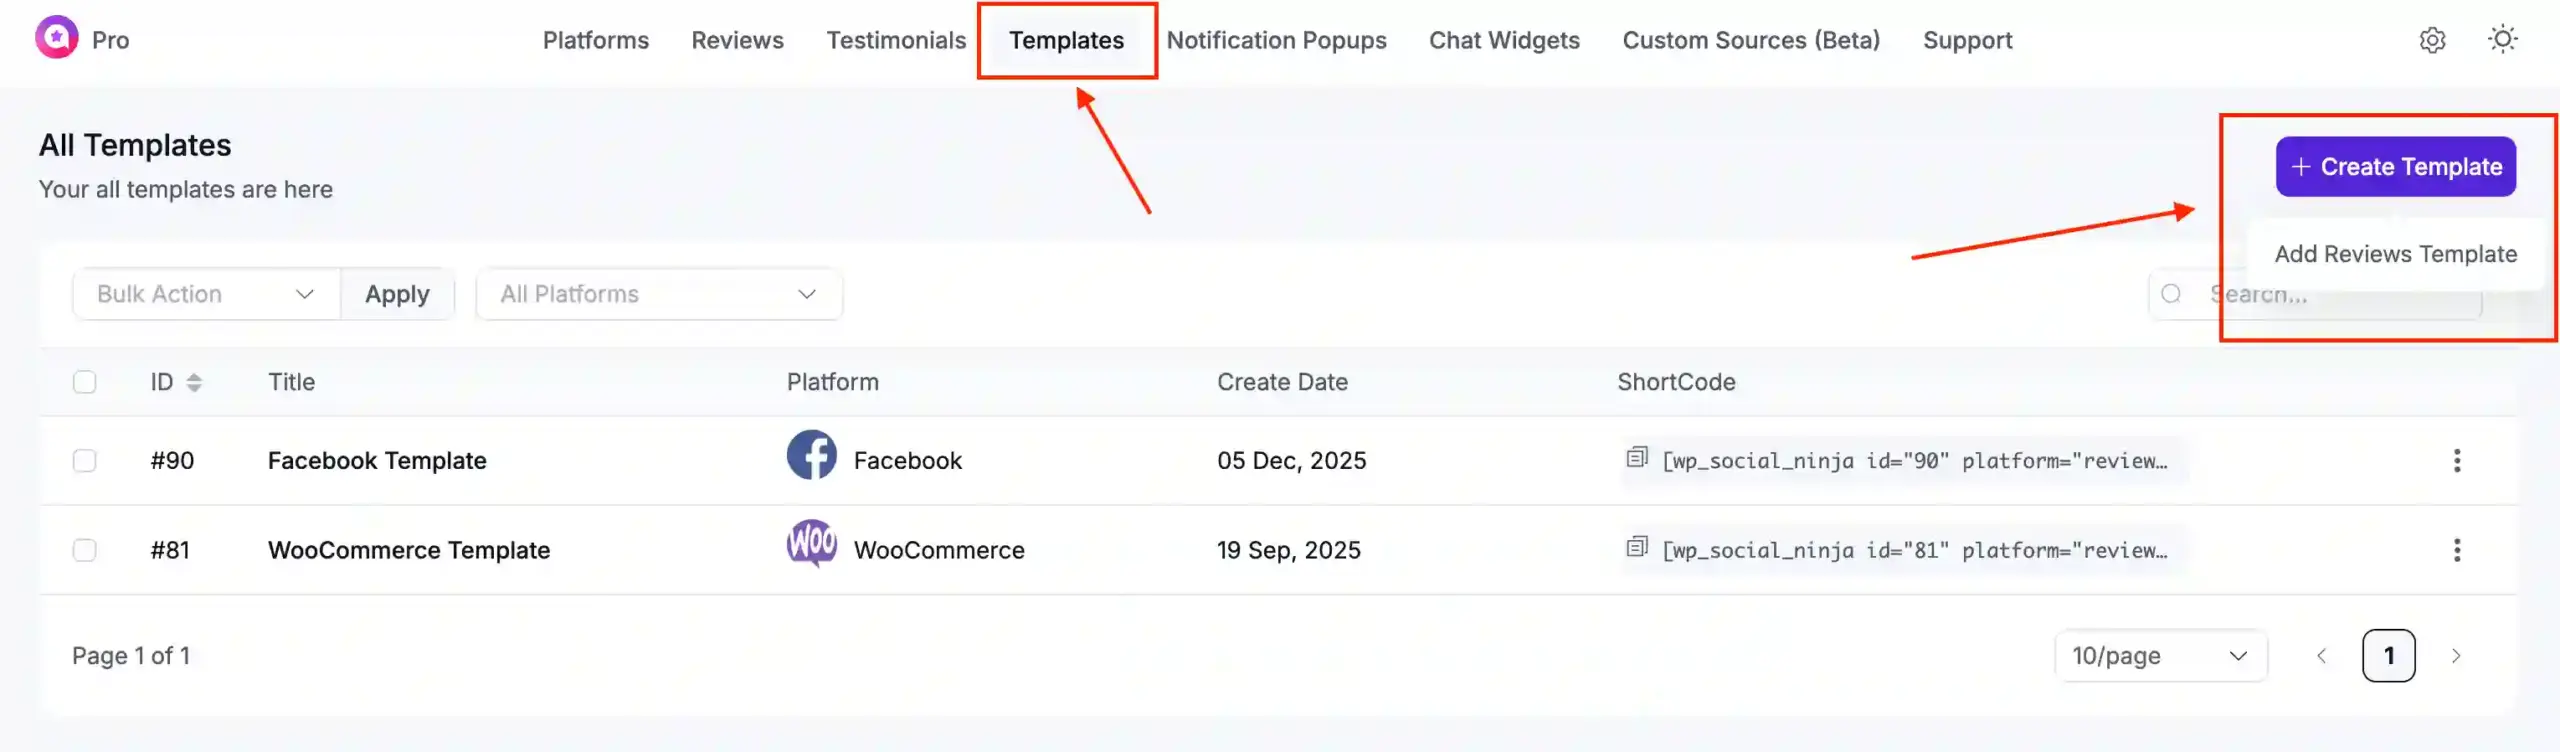Screen dimensions: 2560x752
Task: Open the Bulk Action dropdown
Action: click(205, 294)
